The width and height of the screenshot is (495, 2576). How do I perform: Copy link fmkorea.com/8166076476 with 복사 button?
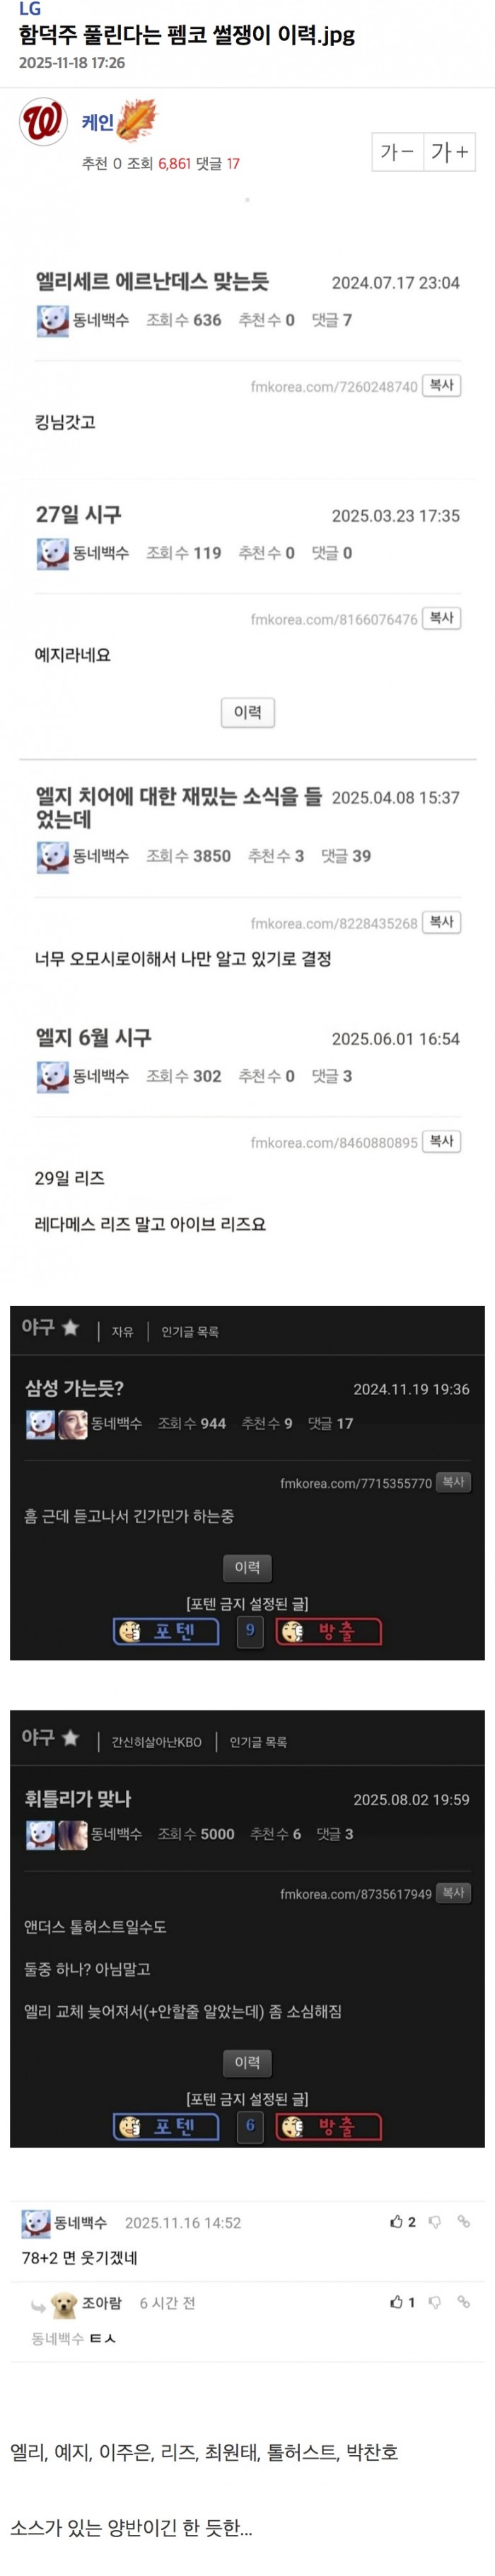coord(441,618)
